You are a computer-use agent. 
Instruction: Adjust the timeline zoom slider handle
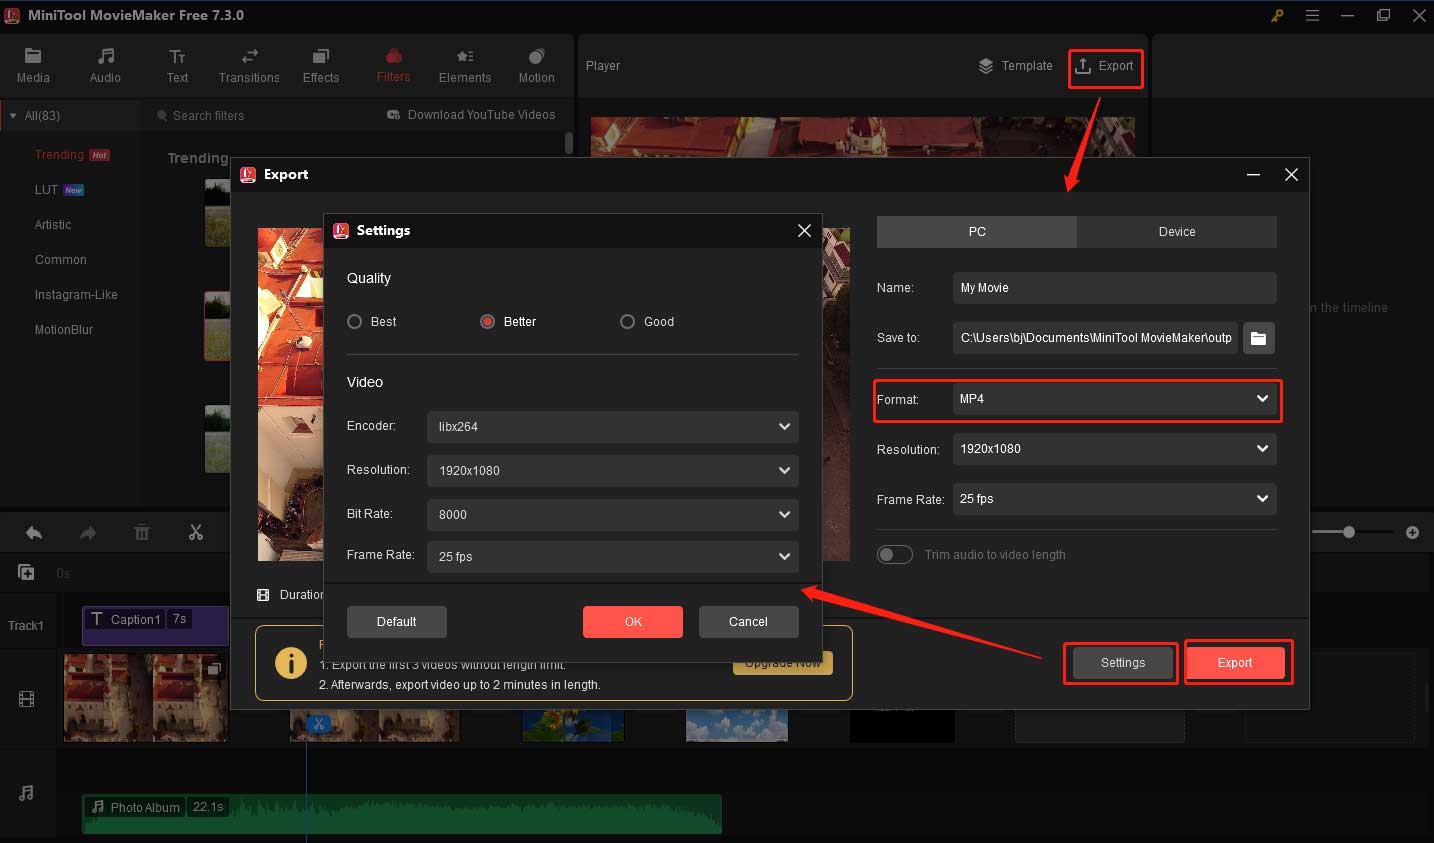(1349, 532)
